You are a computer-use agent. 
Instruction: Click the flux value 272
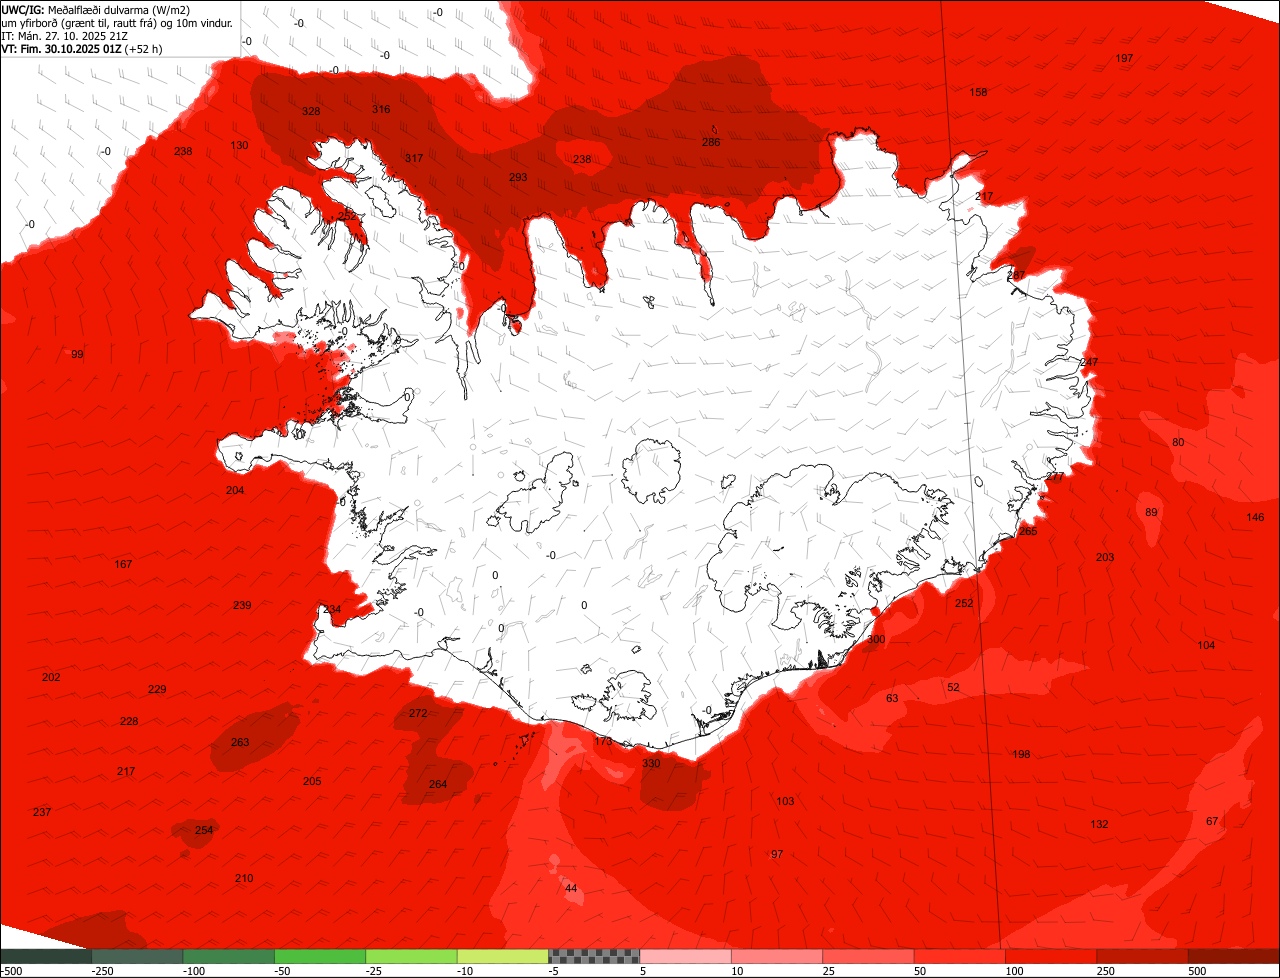tap(418, 713)
